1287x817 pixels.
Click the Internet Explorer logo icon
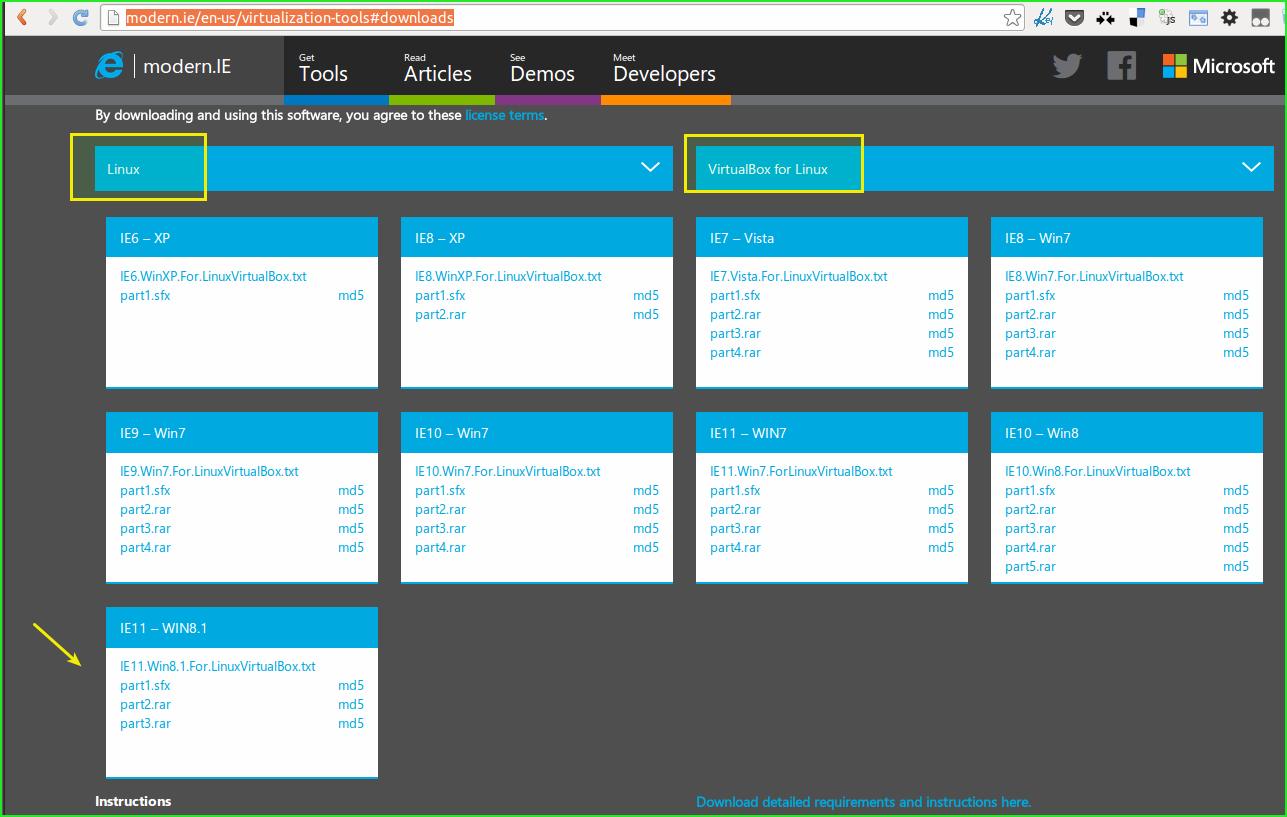tap(109, 66)
